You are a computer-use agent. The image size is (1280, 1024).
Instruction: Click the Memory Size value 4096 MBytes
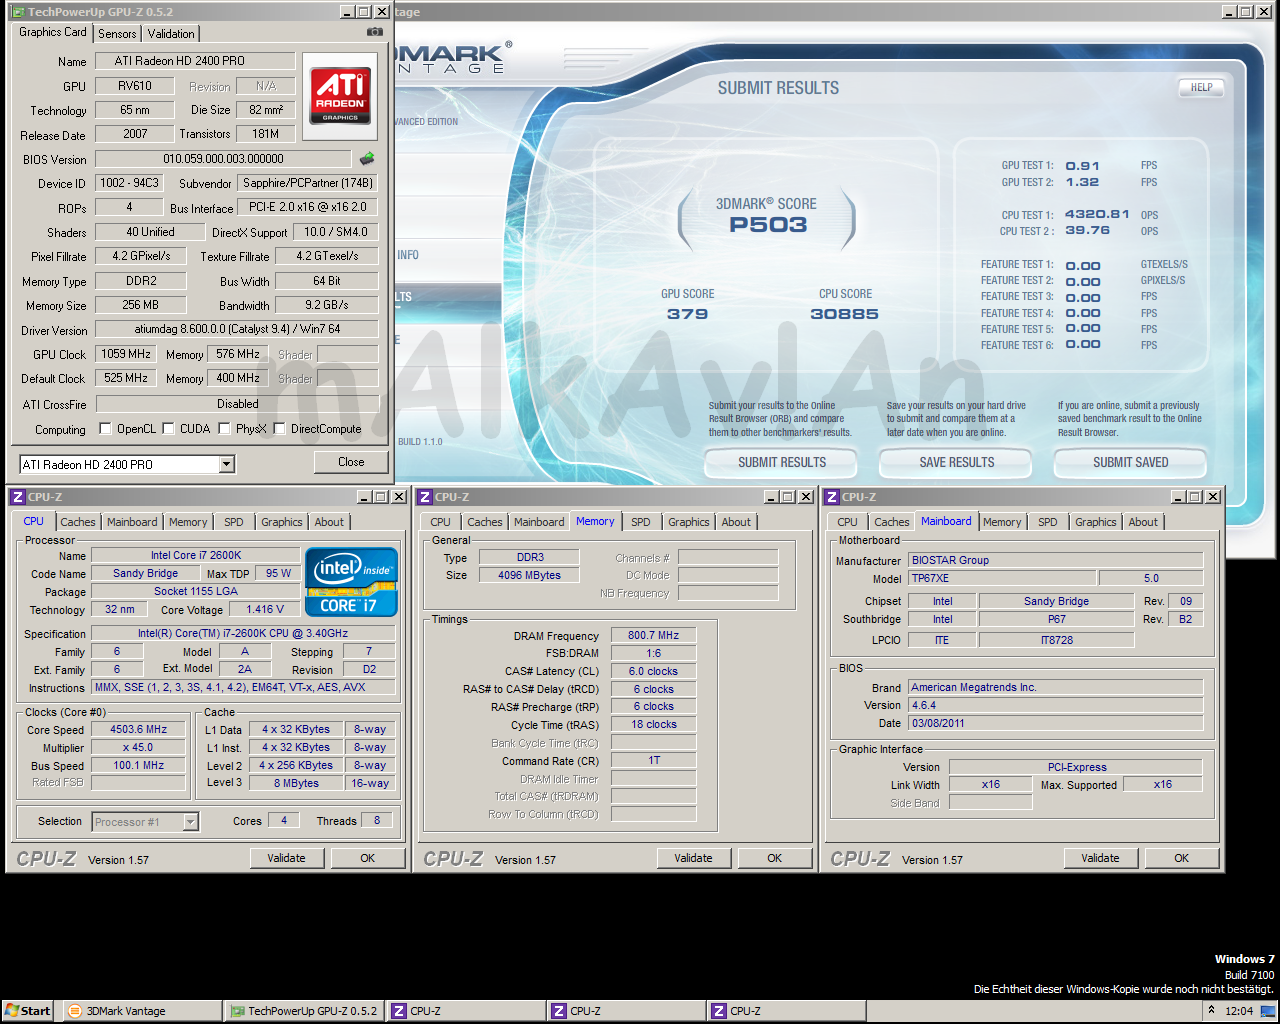(x=530, y=575)
